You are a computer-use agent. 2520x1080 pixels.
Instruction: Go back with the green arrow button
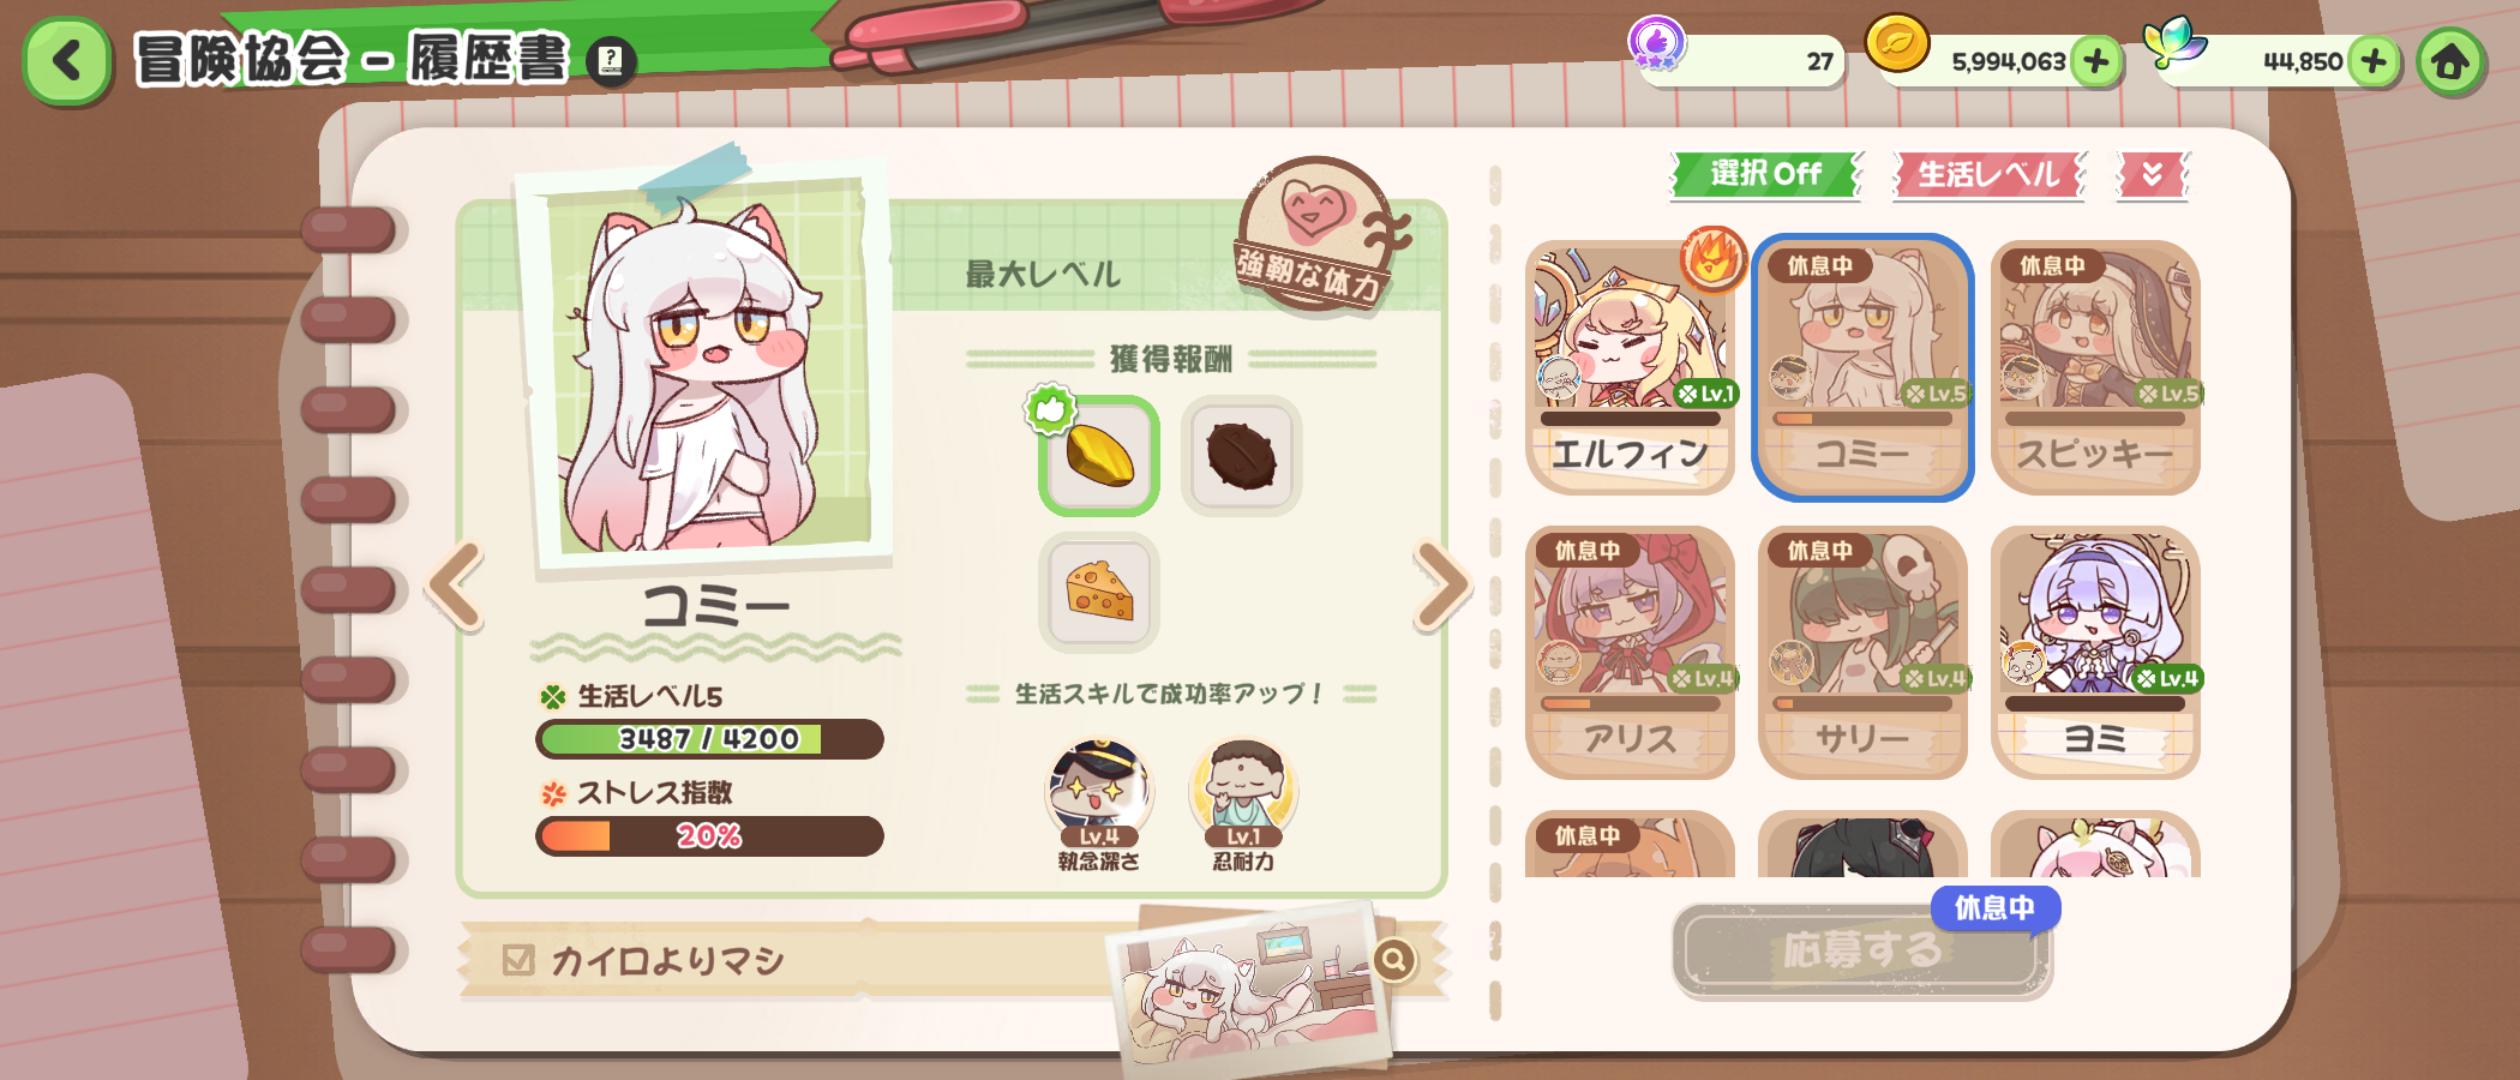(66, 61)
